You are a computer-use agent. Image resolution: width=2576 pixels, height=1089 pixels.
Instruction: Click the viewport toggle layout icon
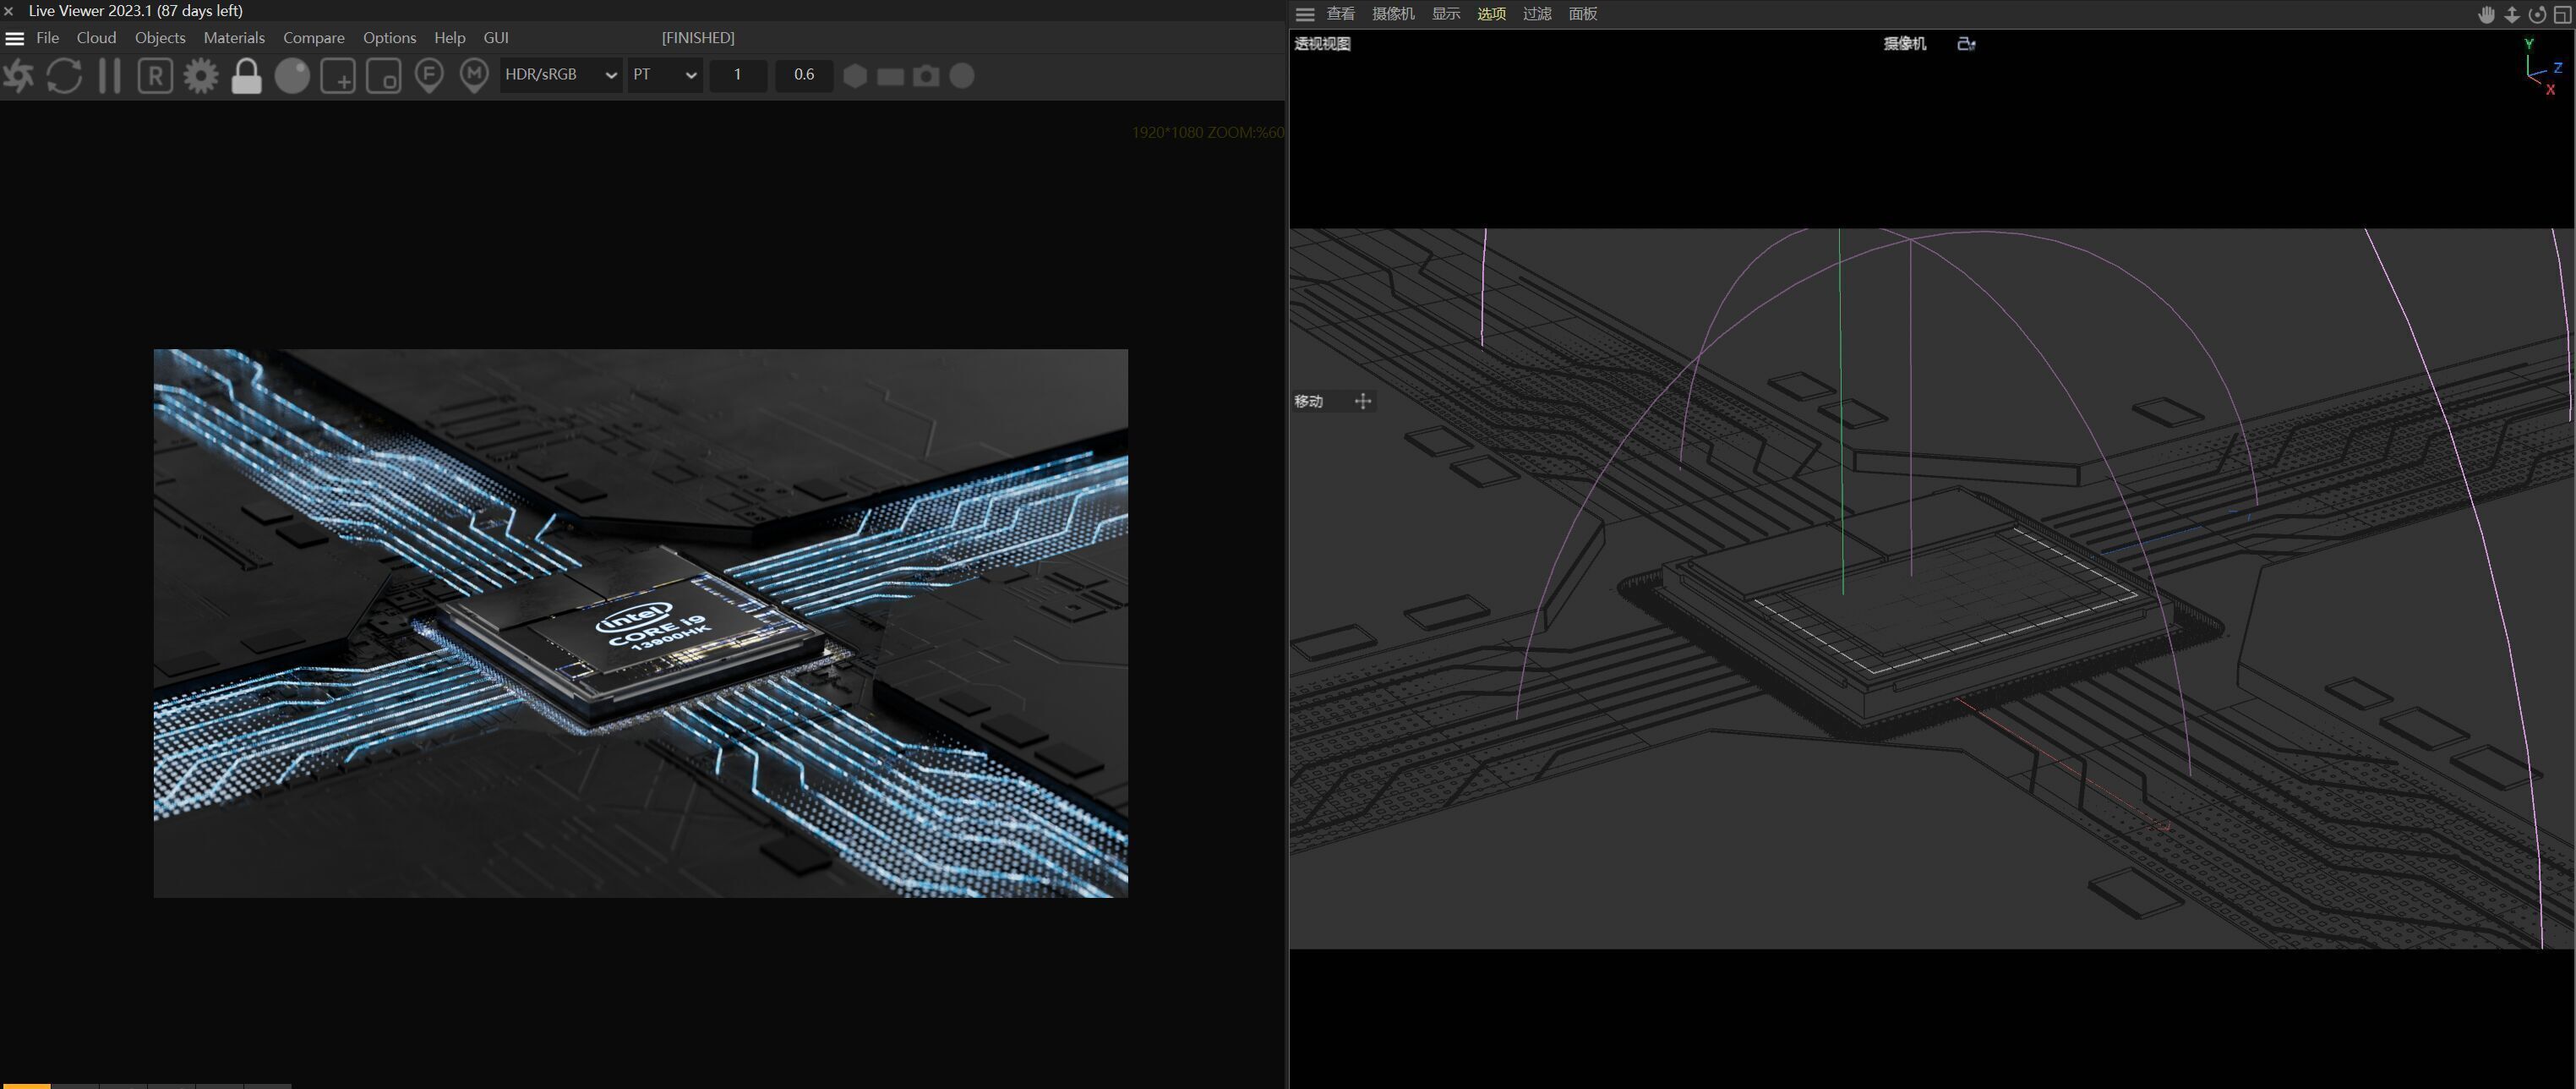coord(2562,14)
